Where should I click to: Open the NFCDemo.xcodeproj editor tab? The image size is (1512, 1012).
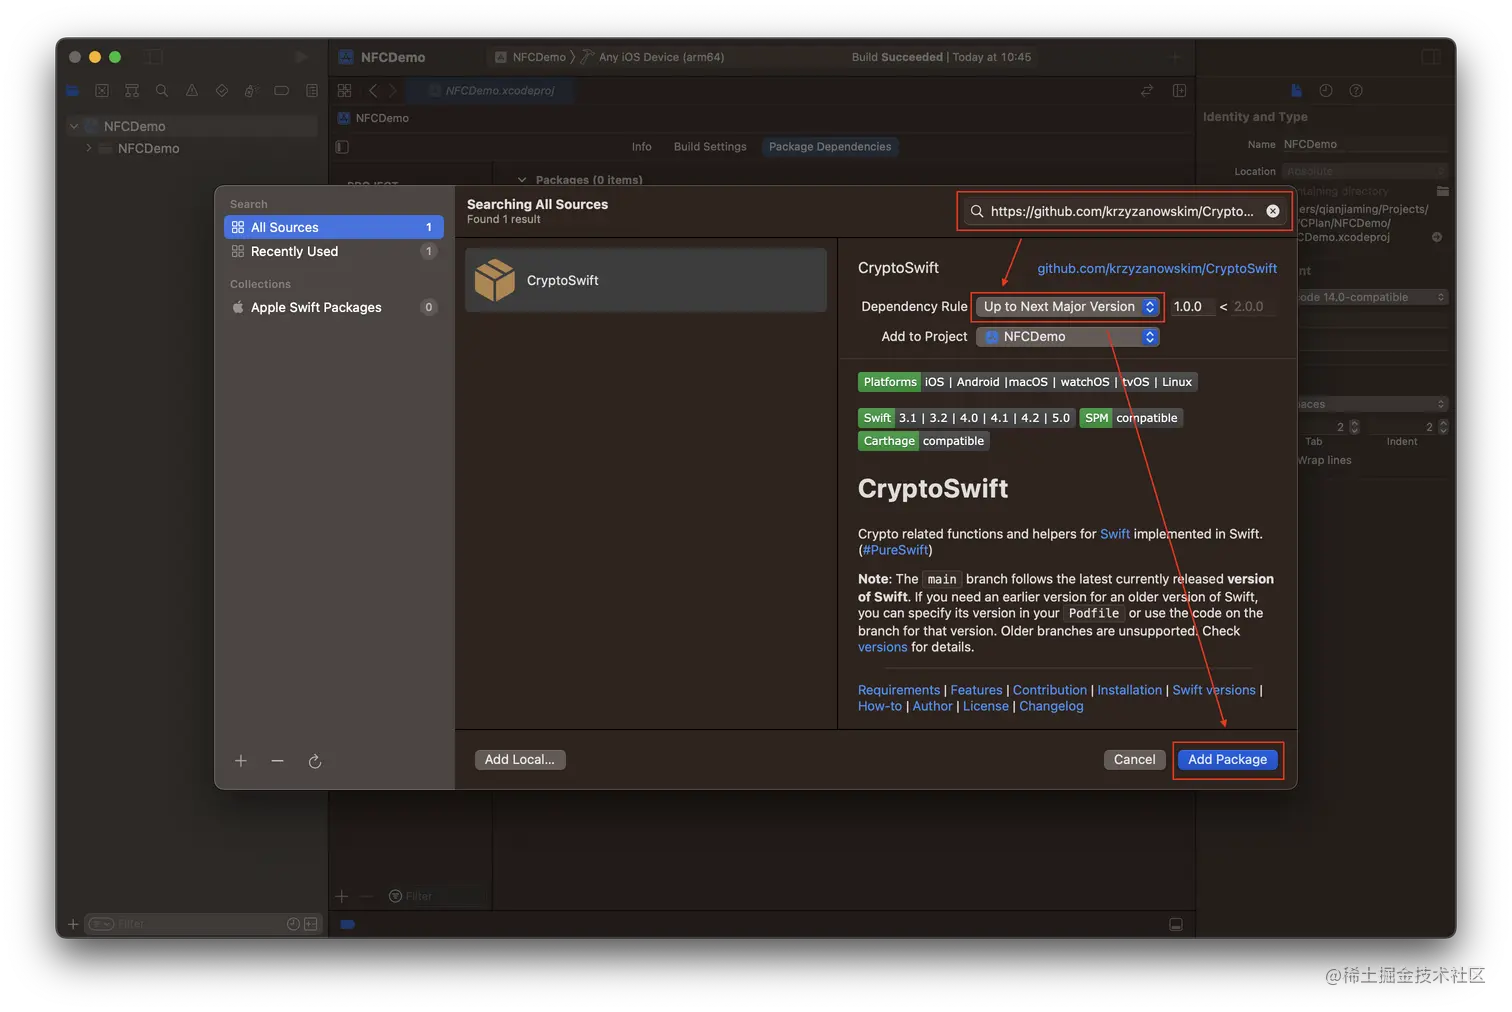click(x=491, y=90)
